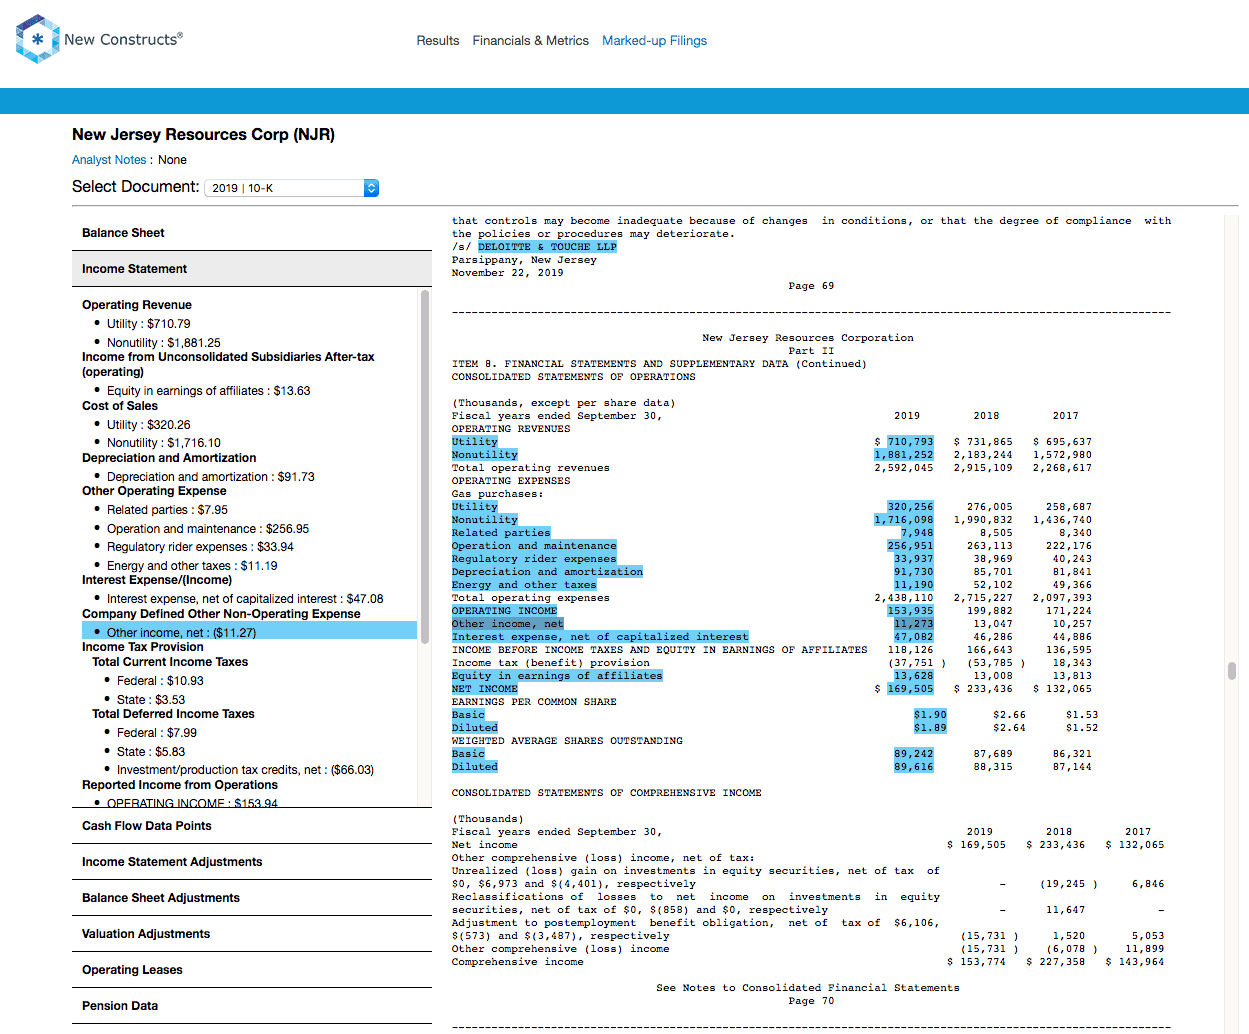This screenshot has height=1034, width=1249.
Task: Click highlighted net income value 169,505
Action: [910, 689]
